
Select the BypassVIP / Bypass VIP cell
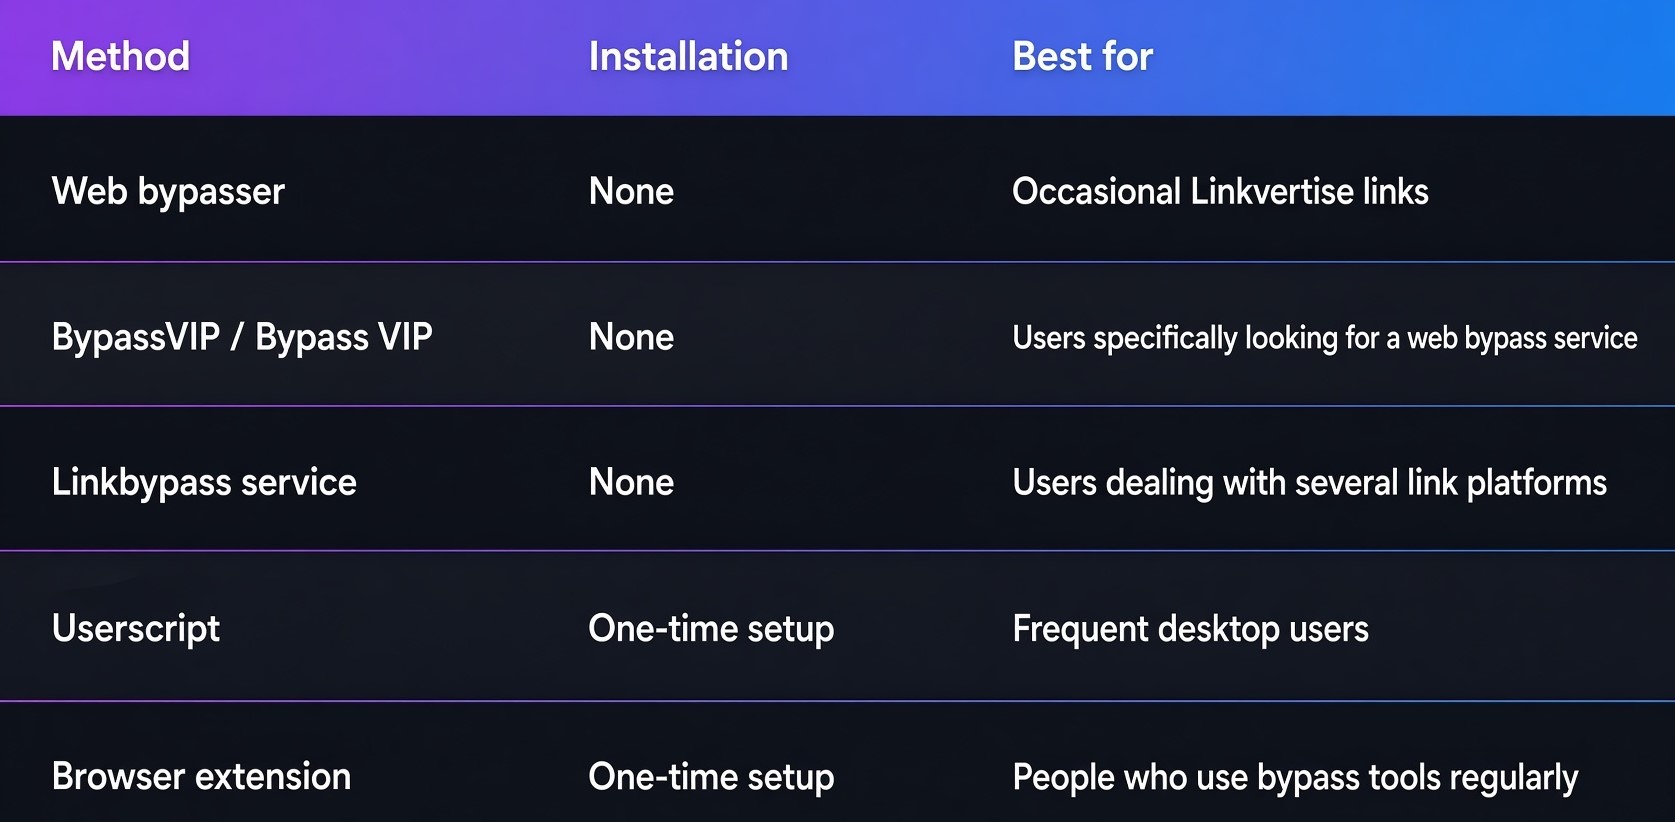pos(242,338)
